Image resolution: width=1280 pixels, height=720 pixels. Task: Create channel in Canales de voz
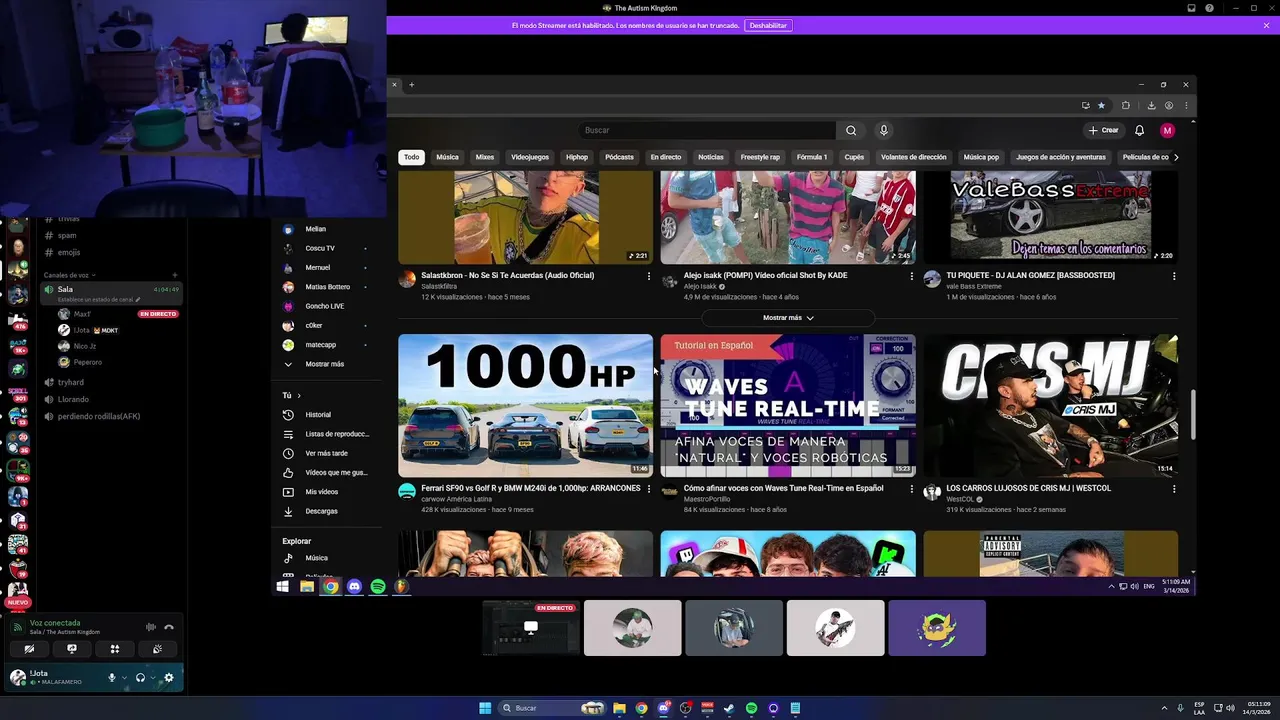point(175,275)
